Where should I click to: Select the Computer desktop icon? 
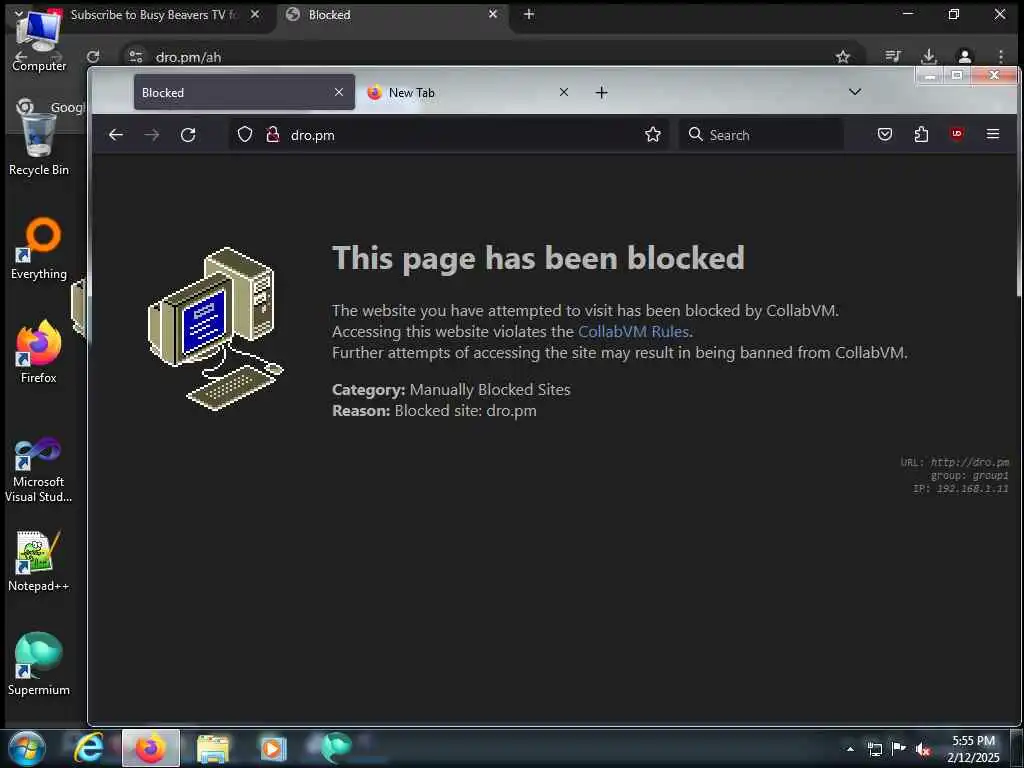(39, 39)
